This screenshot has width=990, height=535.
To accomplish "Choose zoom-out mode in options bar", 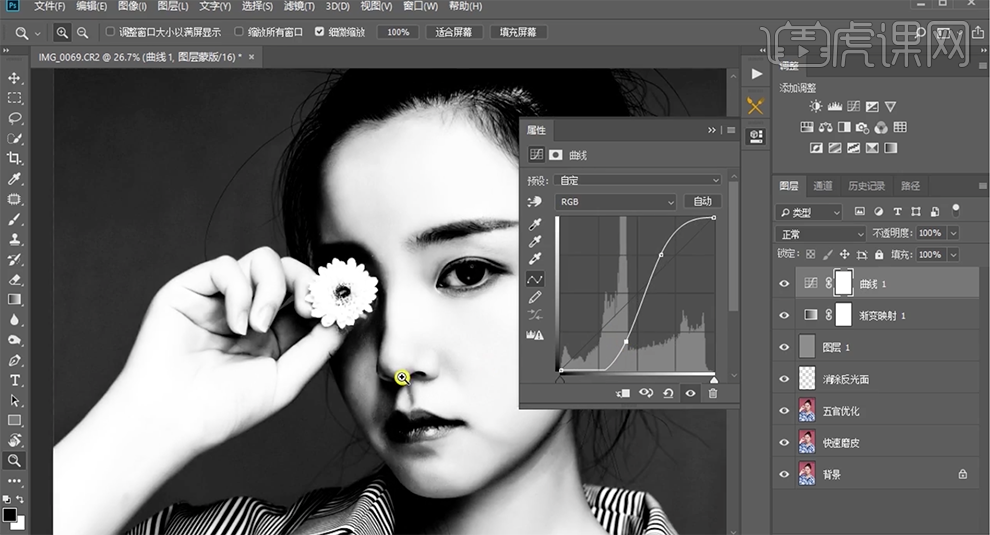I will click(82, 32).
